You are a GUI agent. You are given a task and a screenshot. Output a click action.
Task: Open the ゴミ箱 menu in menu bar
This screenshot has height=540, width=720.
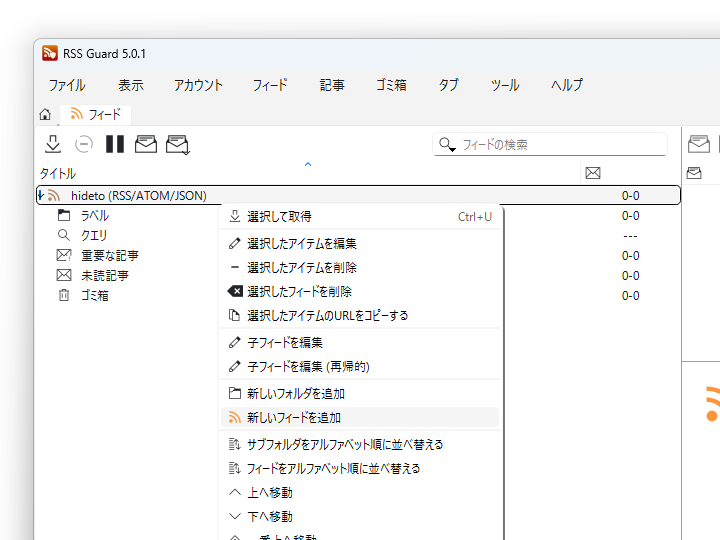(391, 85)
